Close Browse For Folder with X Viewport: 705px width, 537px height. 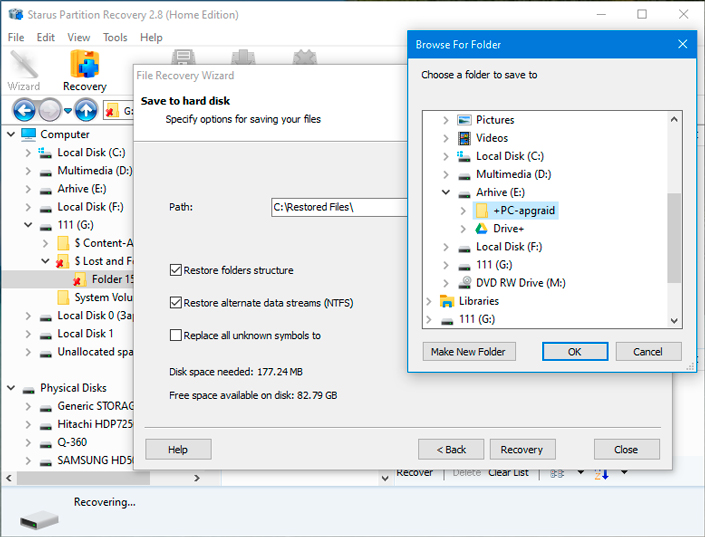tap(683, 44)
